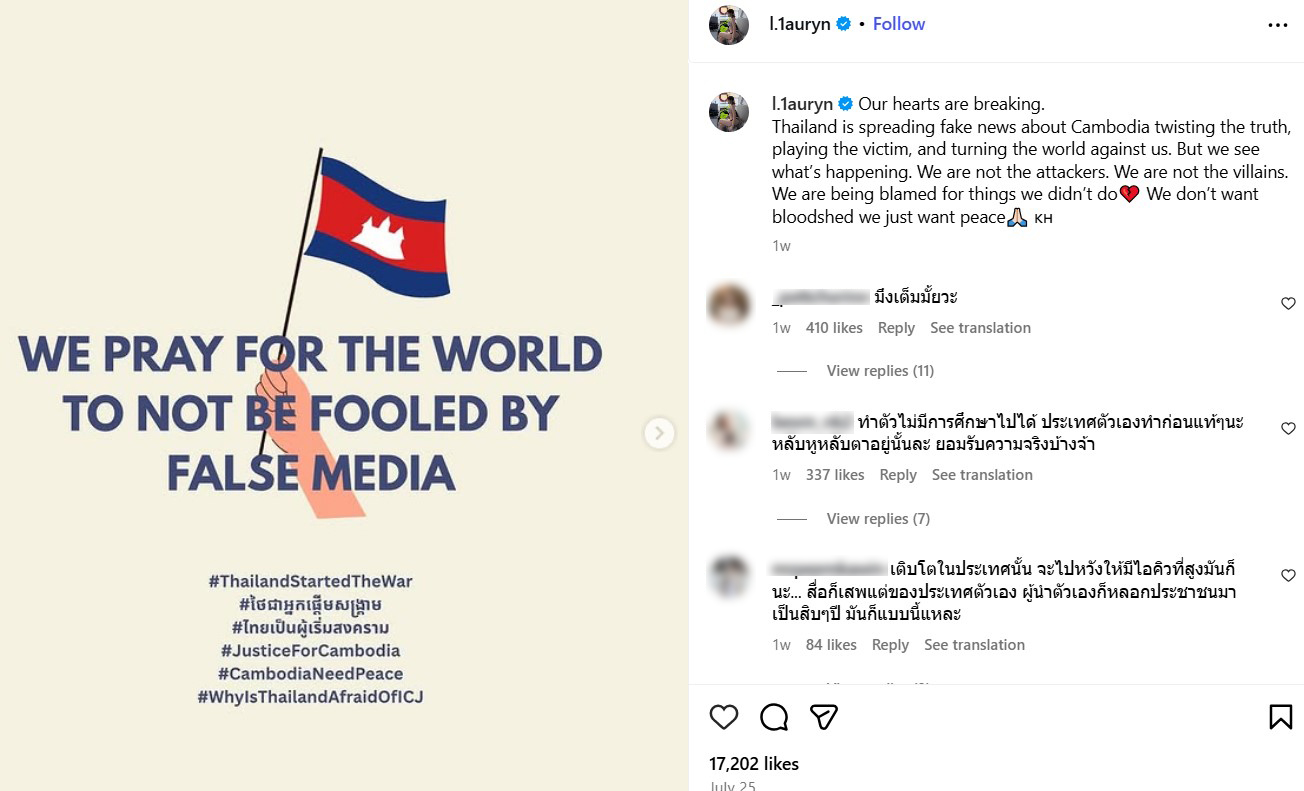Open the comment bubble icon
The width and height of the screenshot is (1304, 791).
pyautogui.click(x=774, y=717)
